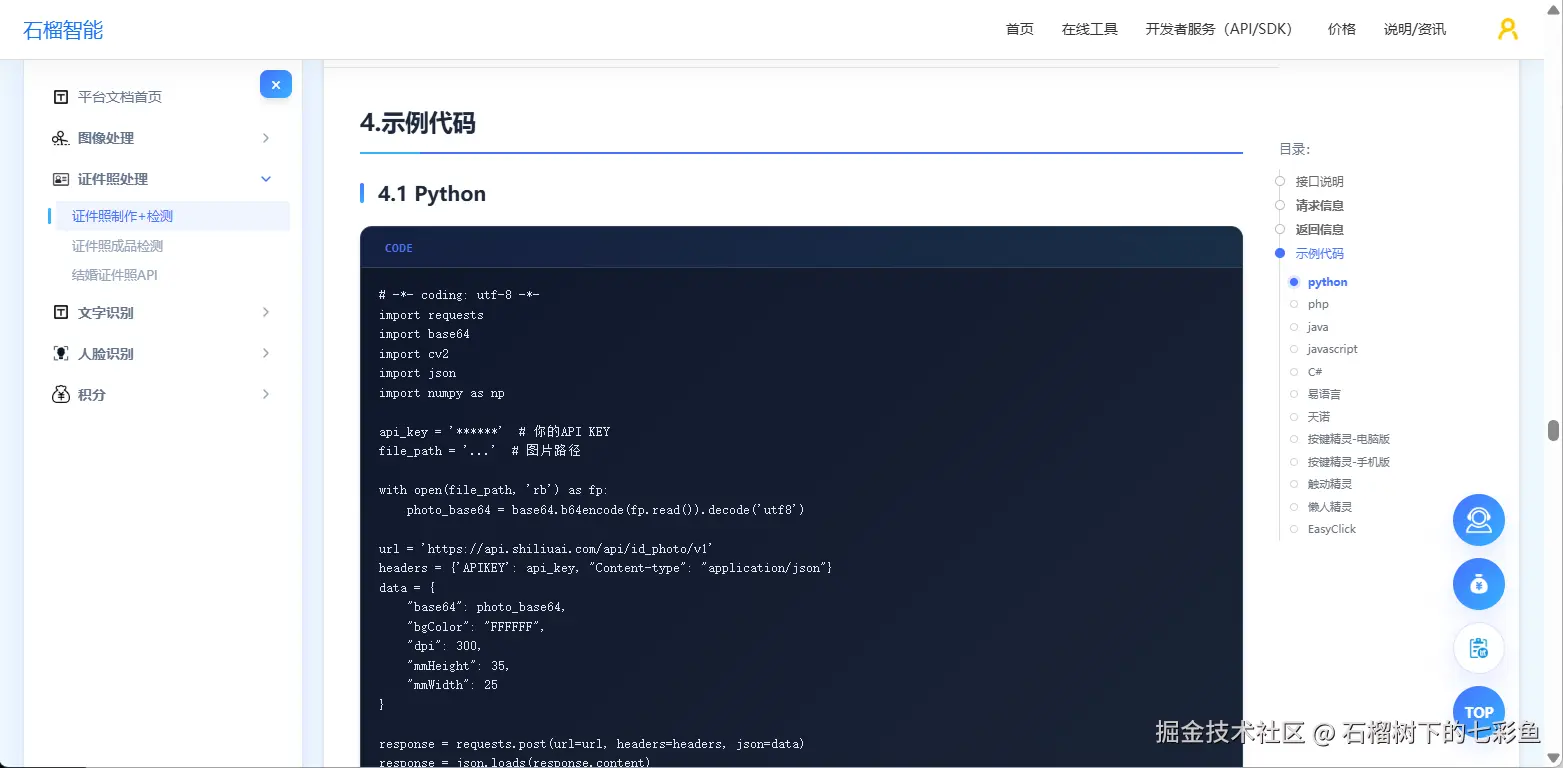The width and height of the screenshot is (1563, 768).
Task: Click the api_key assignment code line
Action: 494,432
